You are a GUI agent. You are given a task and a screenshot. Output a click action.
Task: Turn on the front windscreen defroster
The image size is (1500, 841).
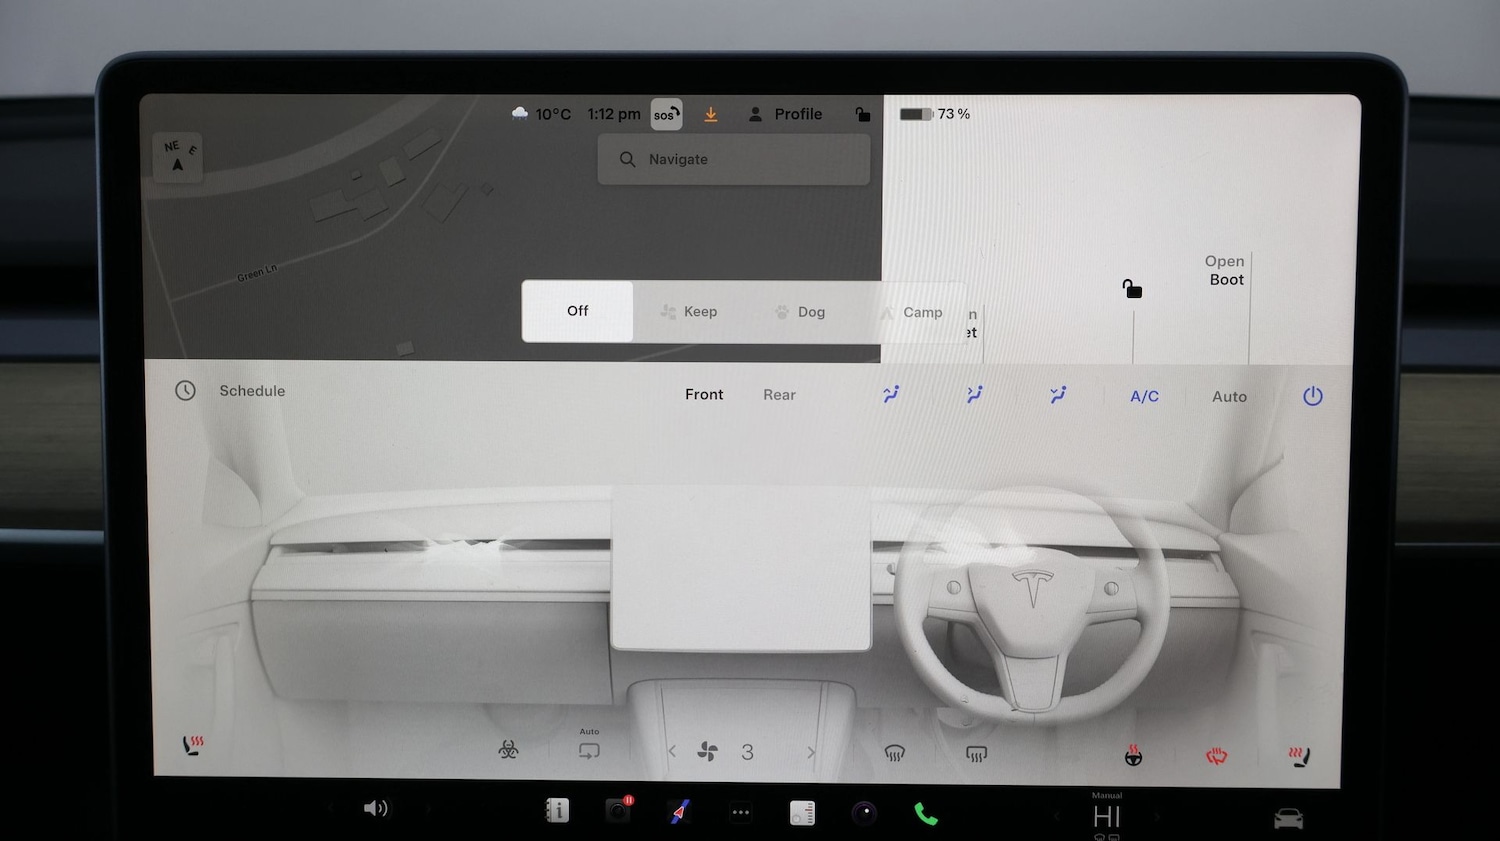point(895,753)
